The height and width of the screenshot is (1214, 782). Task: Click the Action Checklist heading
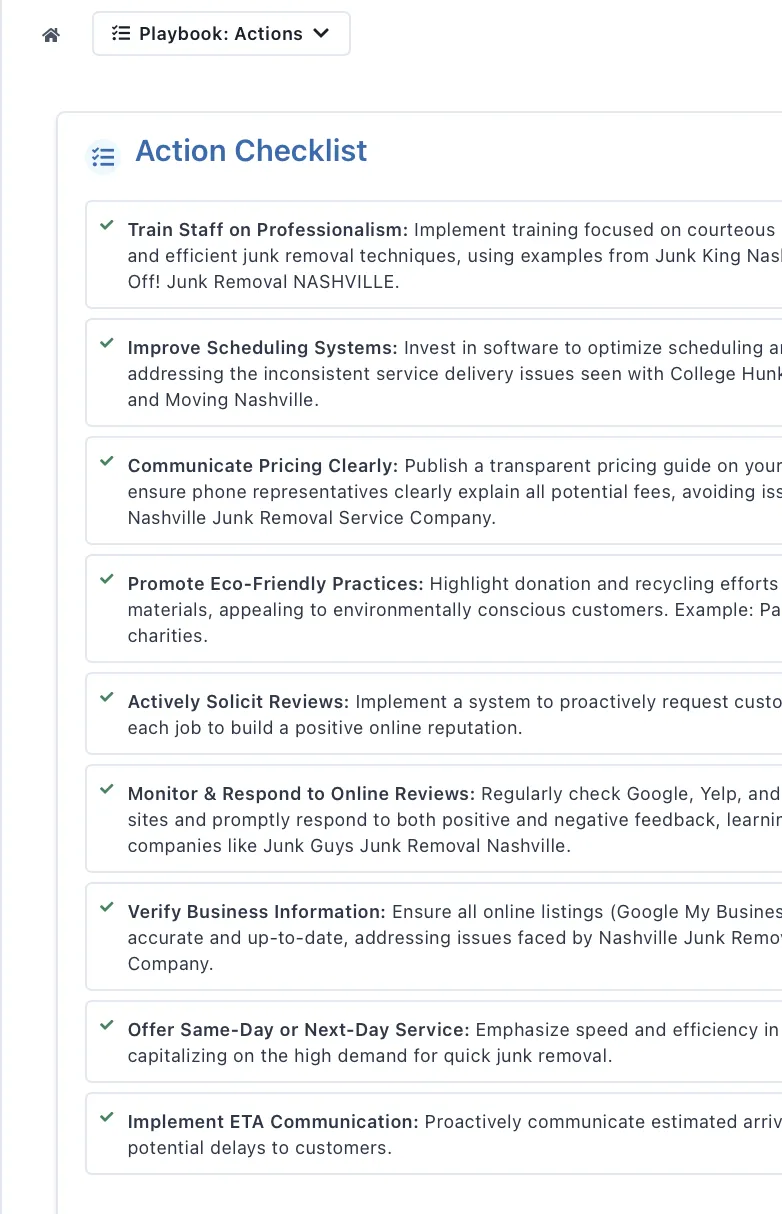point(251,151)
